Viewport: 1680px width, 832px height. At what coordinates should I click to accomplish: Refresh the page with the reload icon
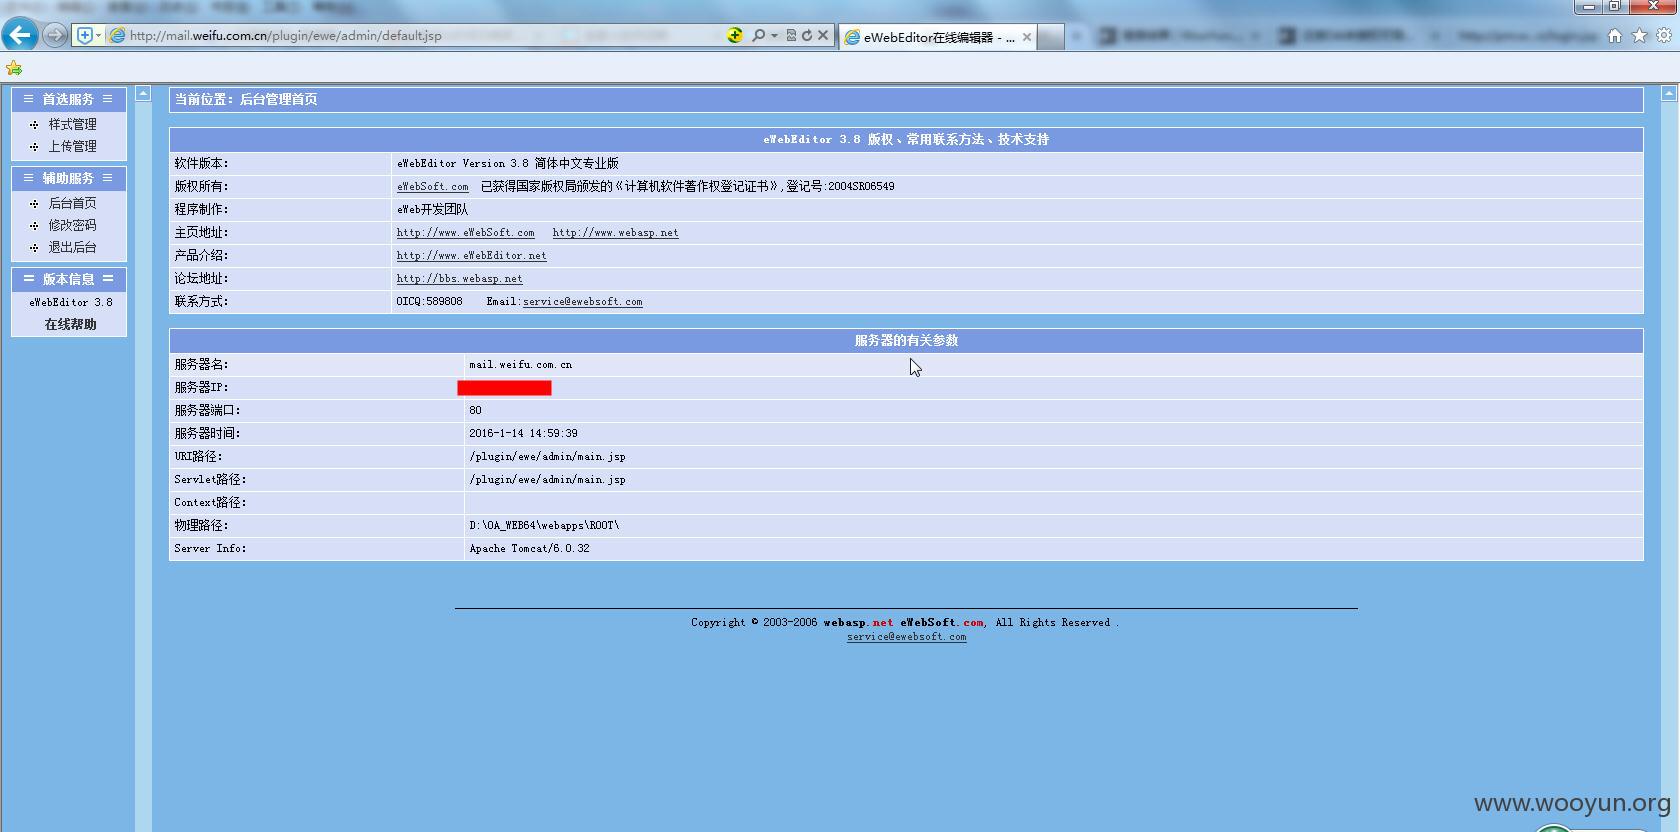point(807,35)
